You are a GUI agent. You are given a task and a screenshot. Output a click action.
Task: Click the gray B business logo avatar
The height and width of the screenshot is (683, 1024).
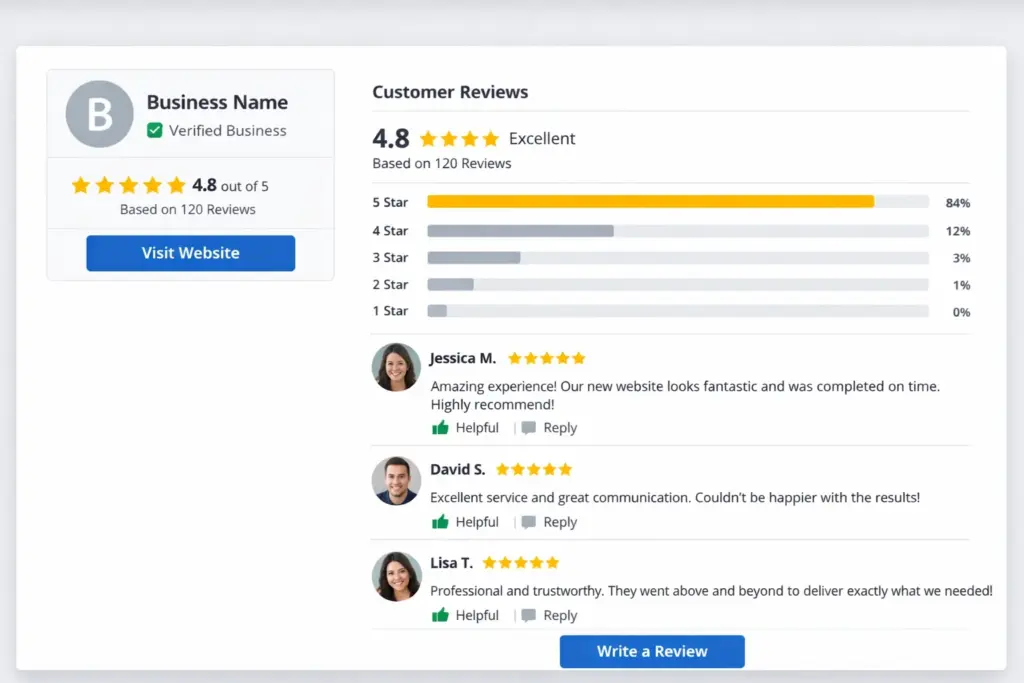click(x=99, y=114)
